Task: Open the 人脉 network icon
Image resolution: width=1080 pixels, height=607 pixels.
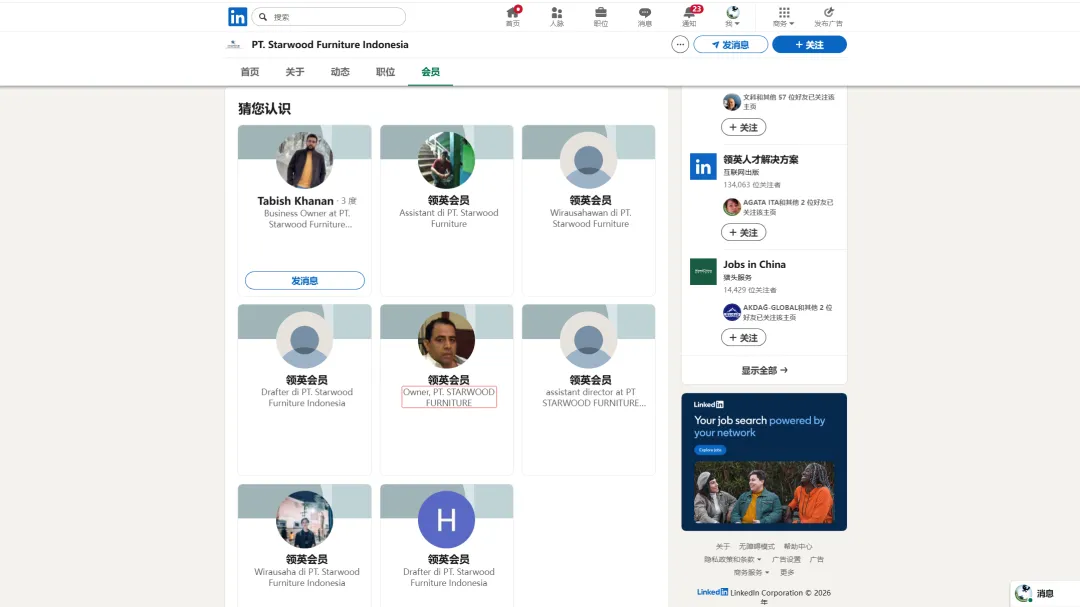Action: point(557,16)
